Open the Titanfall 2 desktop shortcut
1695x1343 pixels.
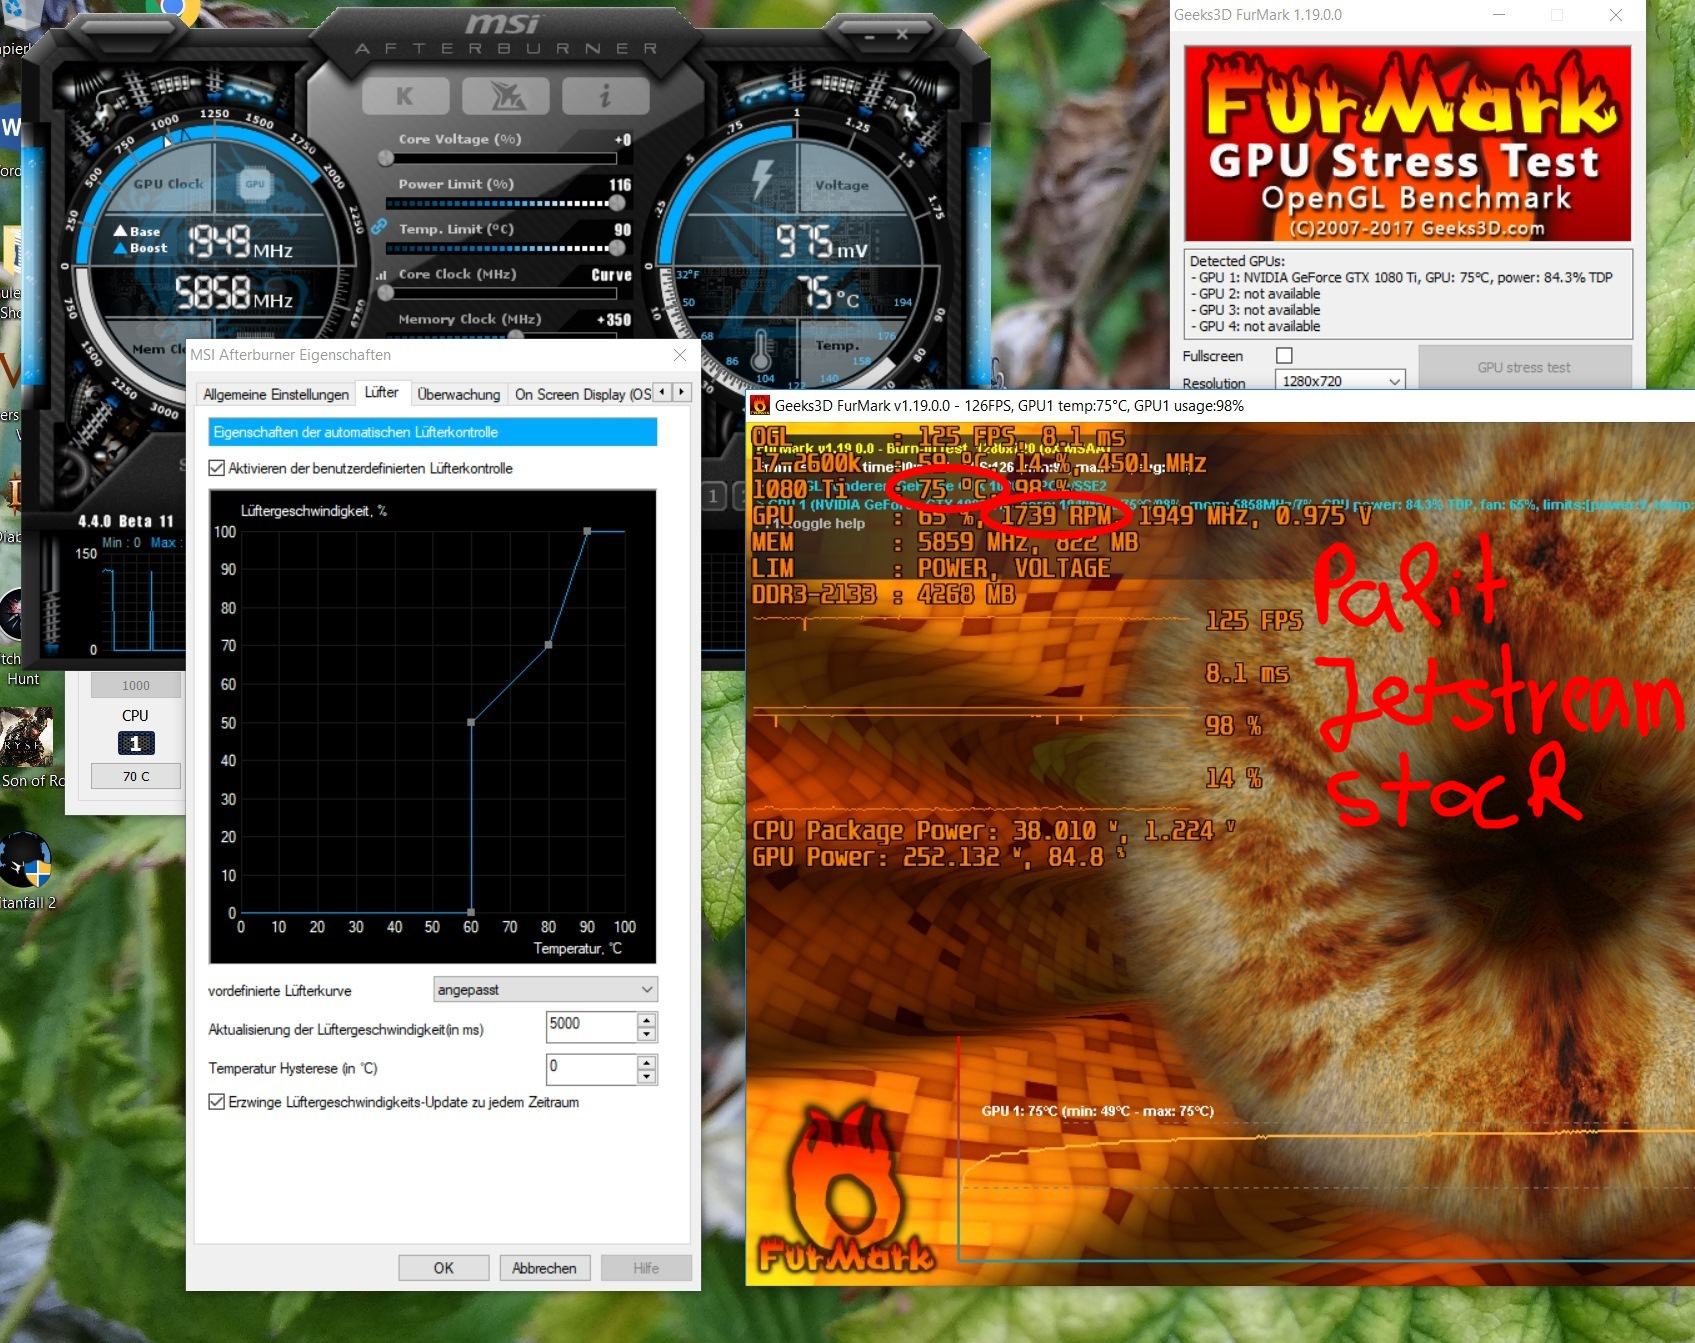point(26,870)
